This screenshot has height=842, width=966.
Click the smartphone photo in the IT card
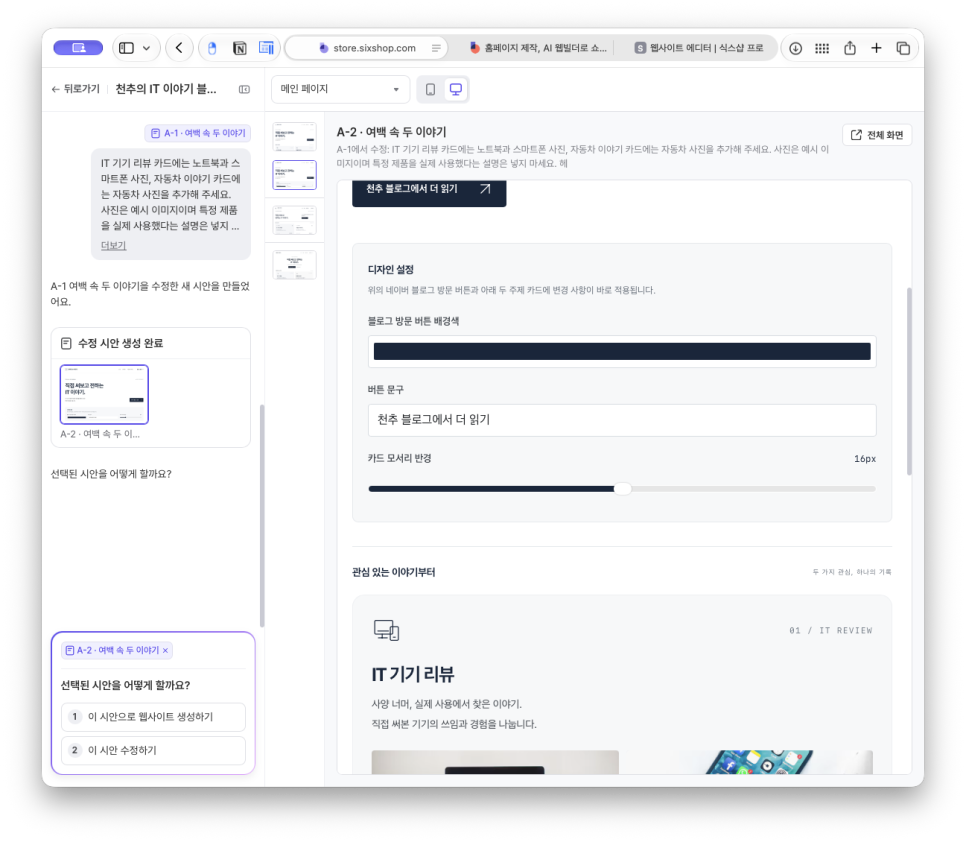pyautogui.click(x=750, y=762)
